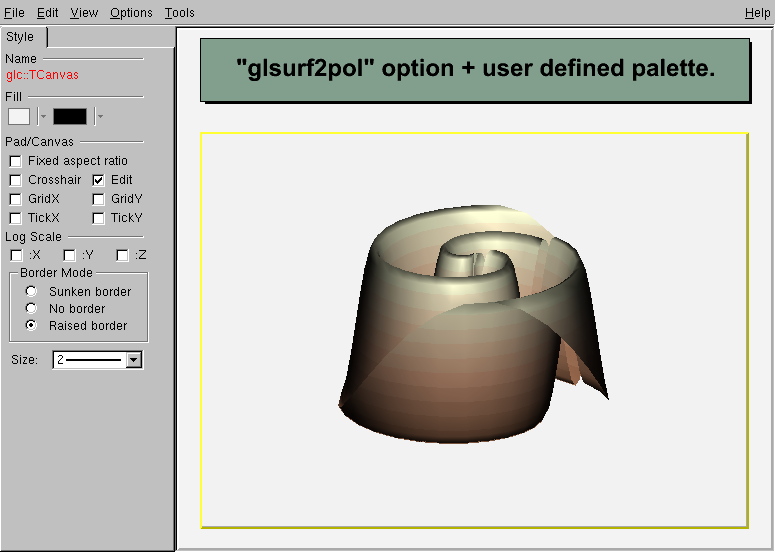Select the Style tab
This screenshot has width=775, height=552.
[21, 37]
